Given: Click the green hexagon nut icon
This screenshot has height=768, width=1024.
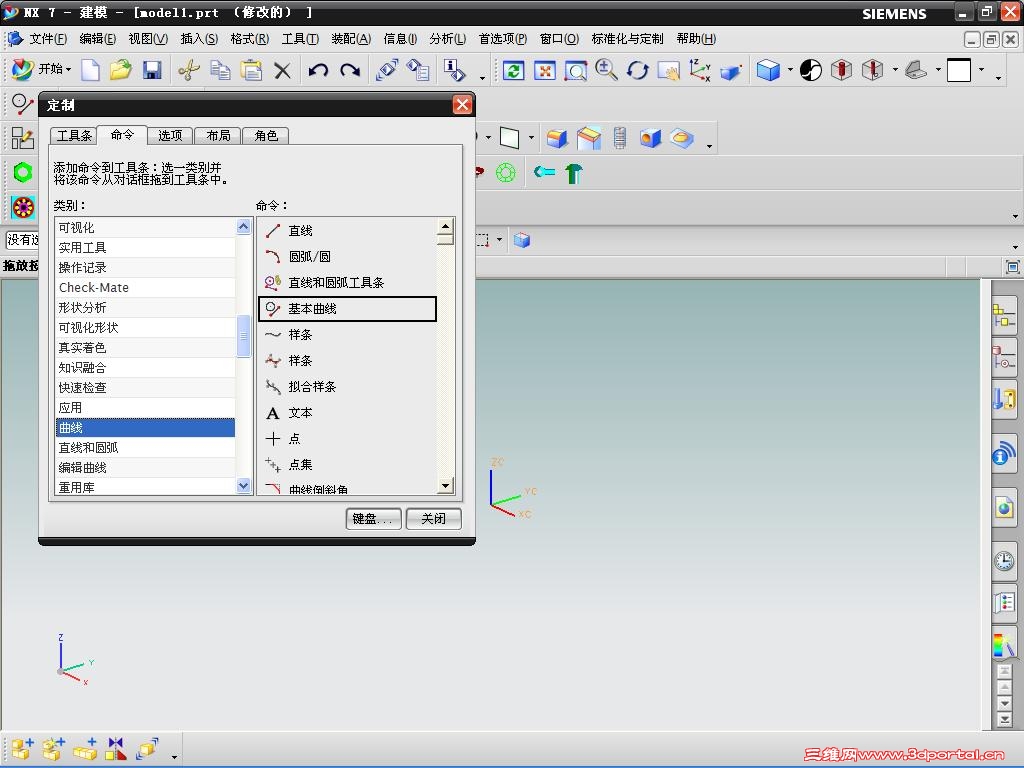Looking at the screenshot, I should coord(23,173).
